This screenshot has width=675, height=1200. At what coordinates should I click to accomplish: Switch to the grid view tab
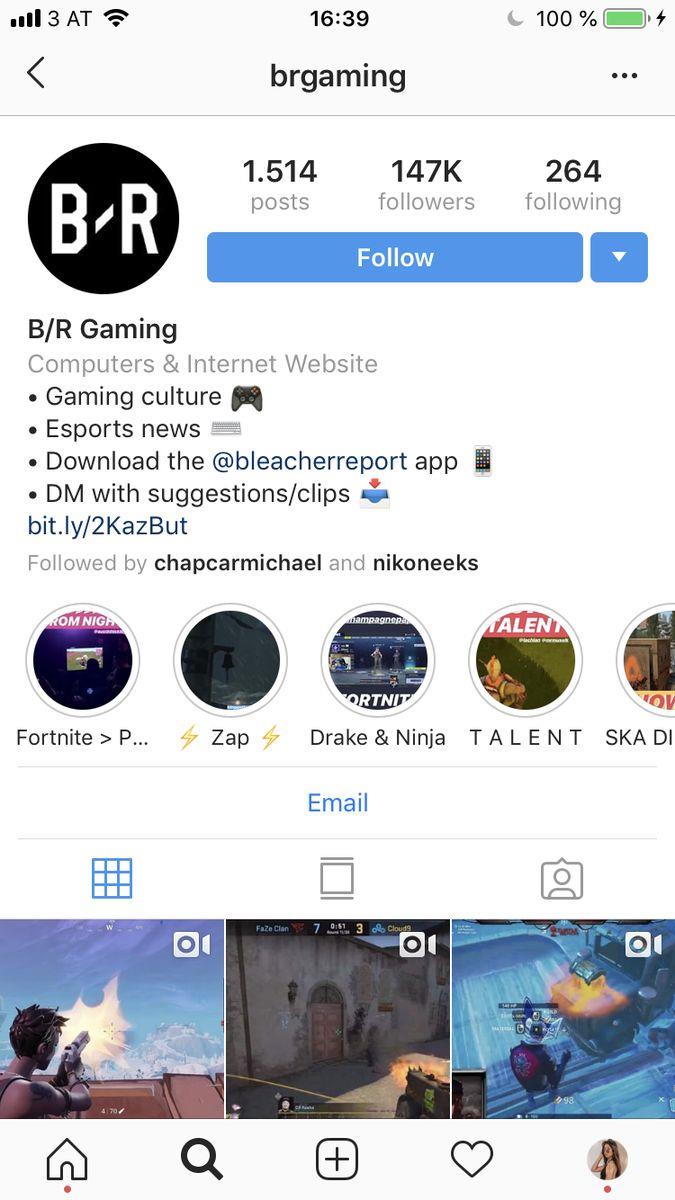coord(112,878)
